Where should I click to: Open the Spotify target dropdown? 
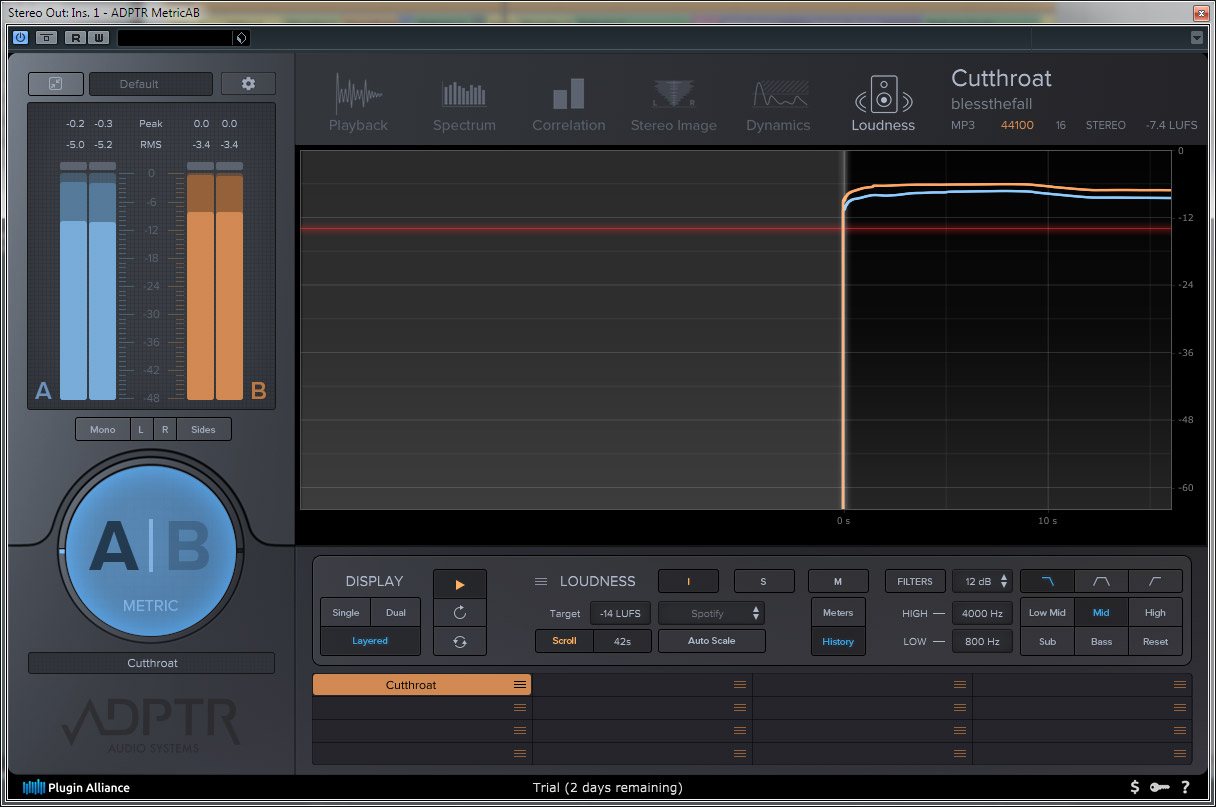(711, 613)
